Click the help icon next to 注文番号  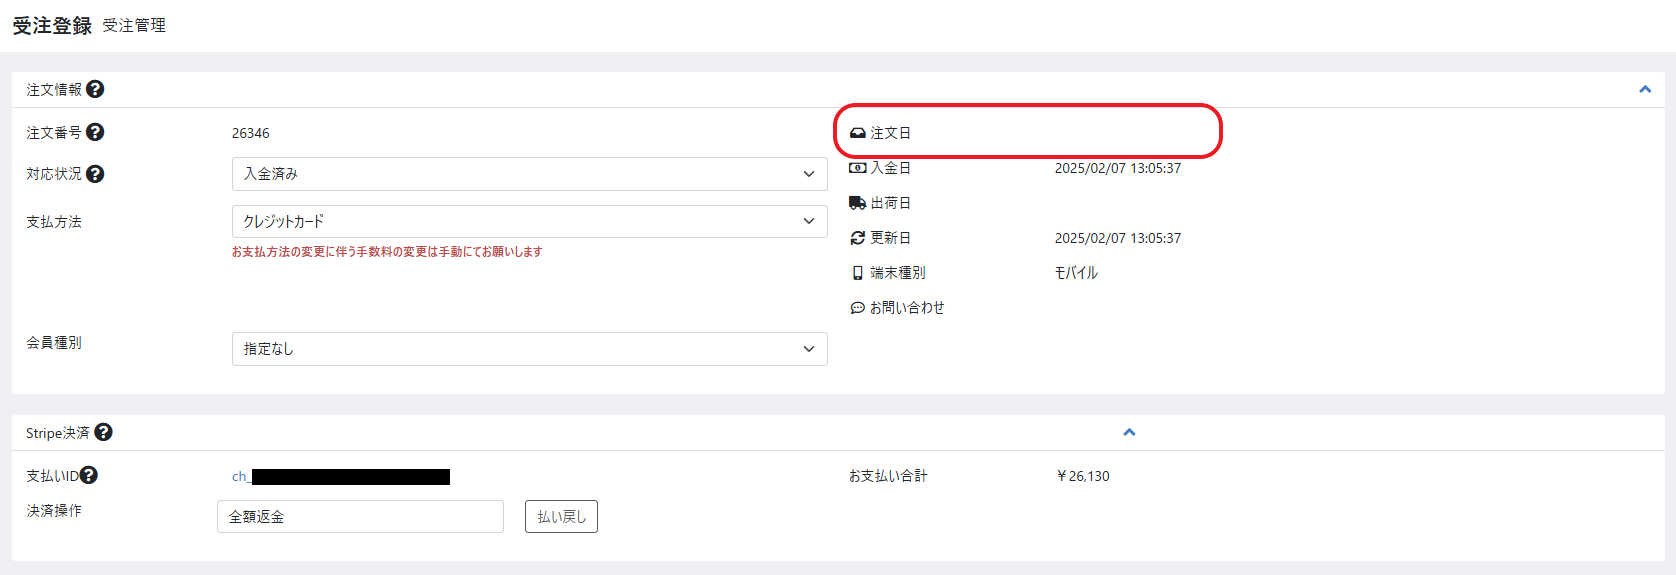[x=95, y=132]
